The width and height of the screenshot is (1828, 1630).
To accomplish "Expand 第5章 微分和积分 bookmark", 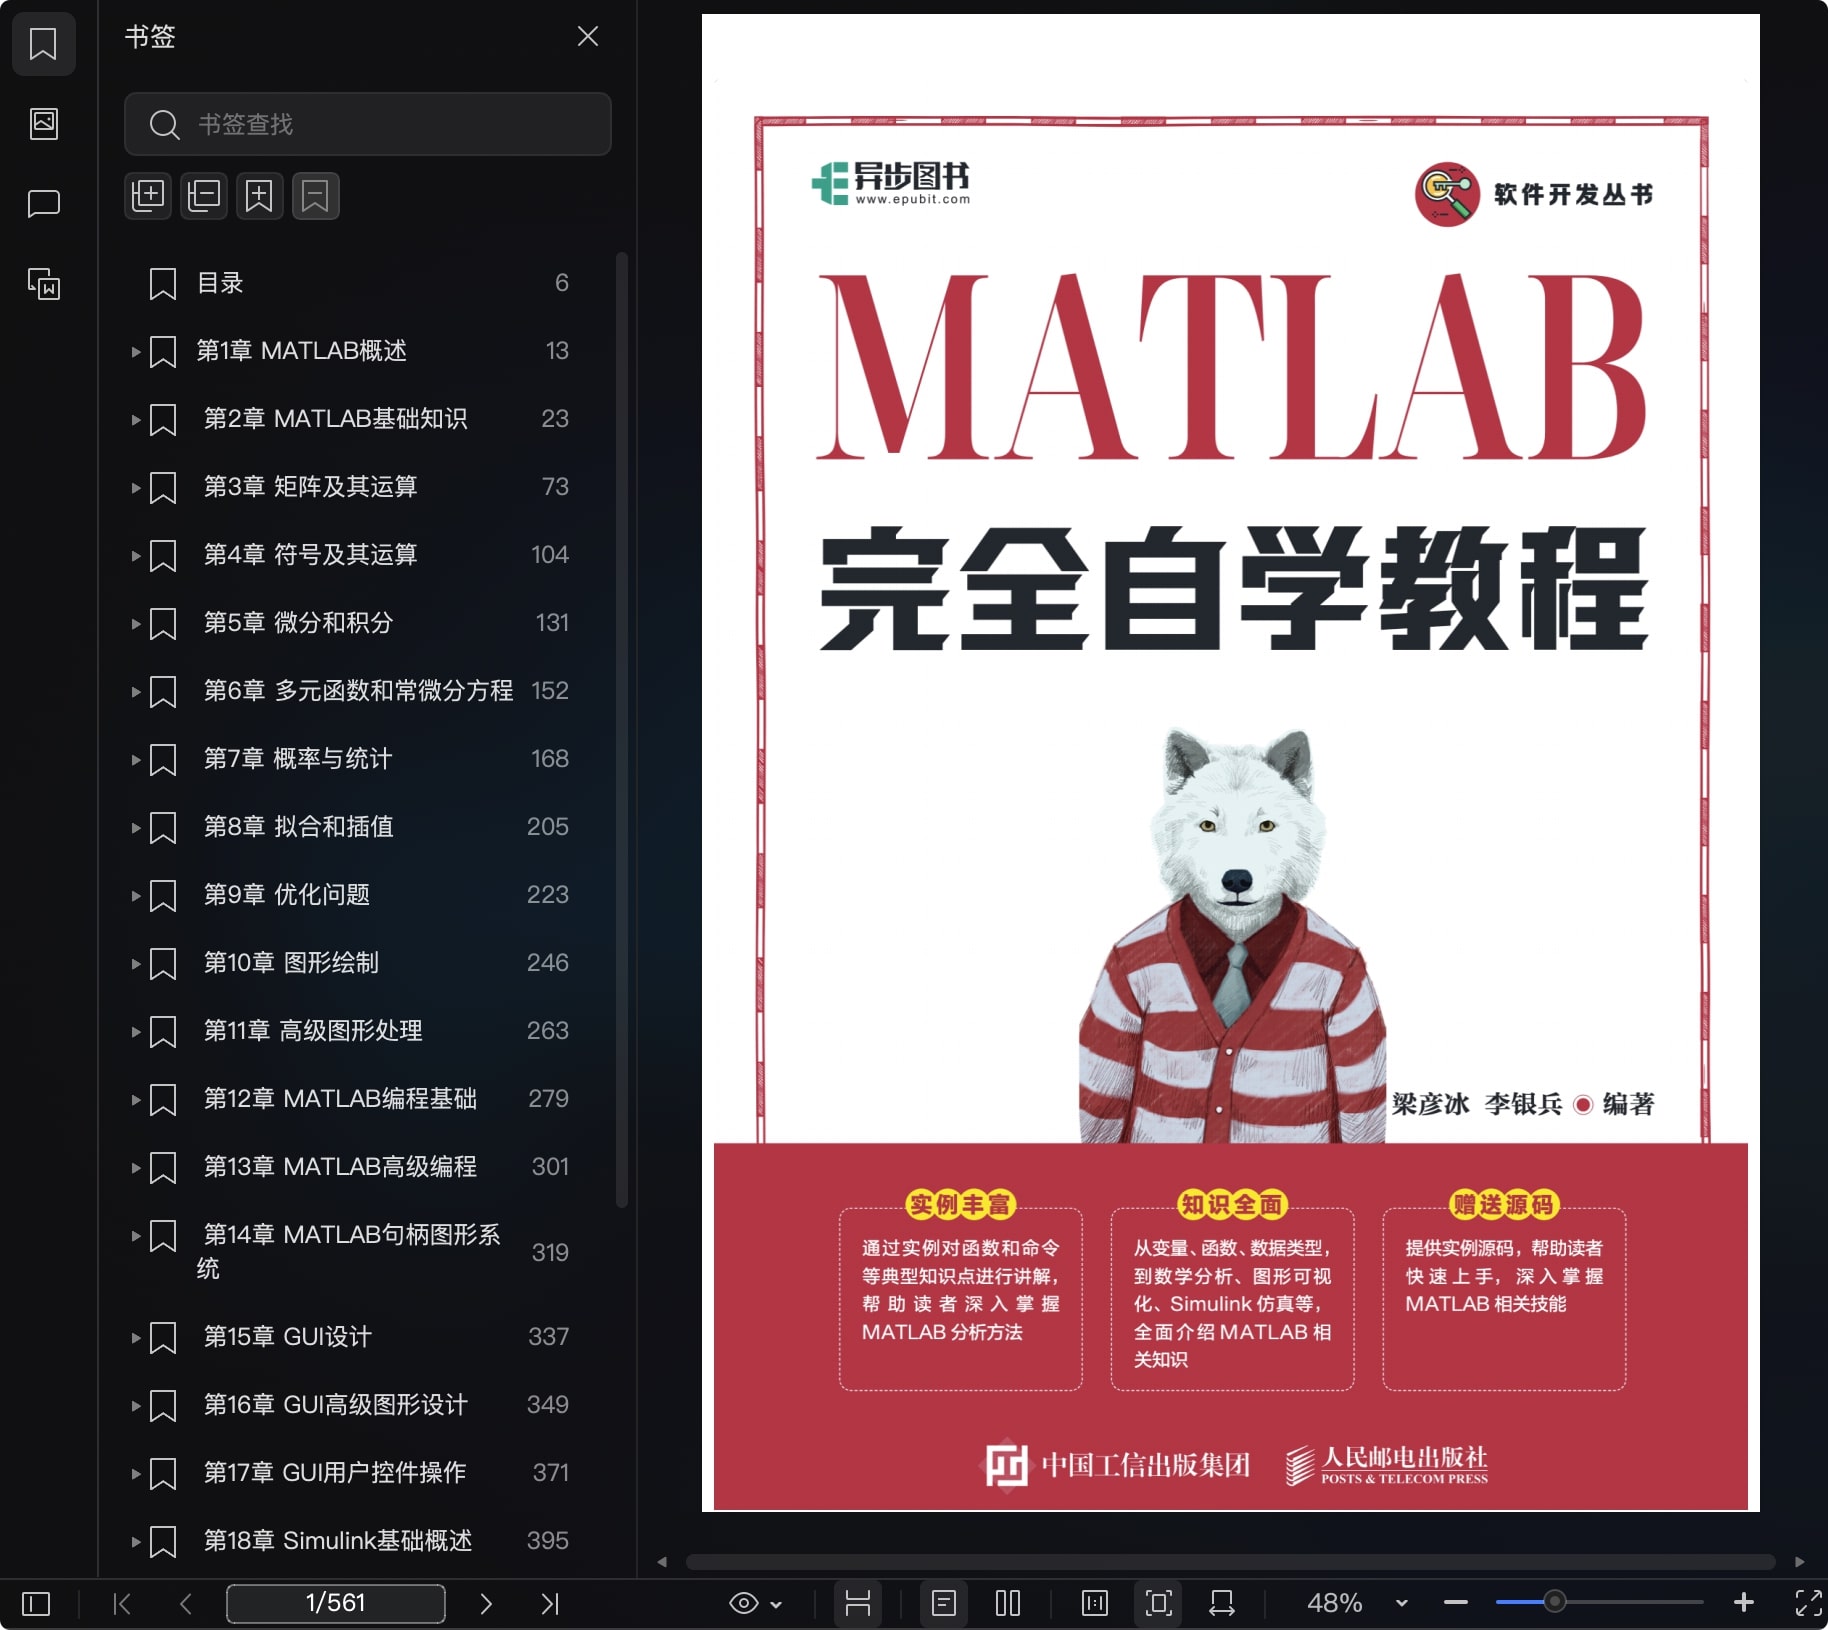I will pos(135,624).
